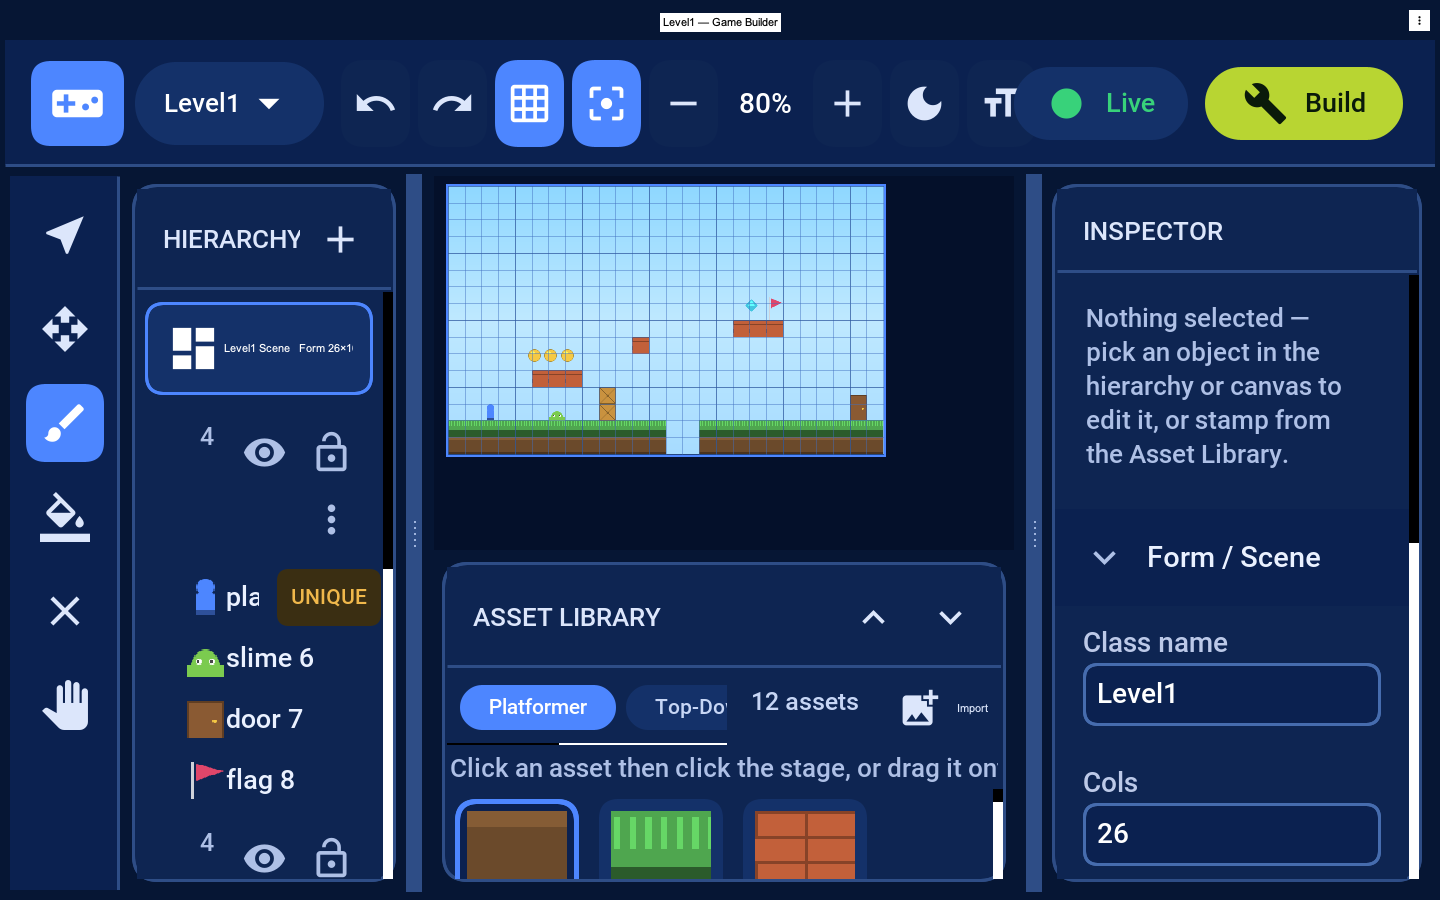The height and width of the screenshot is (900, 1440).
Task: Switch to dark theme with moon icon
Action: [x=924, y=103]
